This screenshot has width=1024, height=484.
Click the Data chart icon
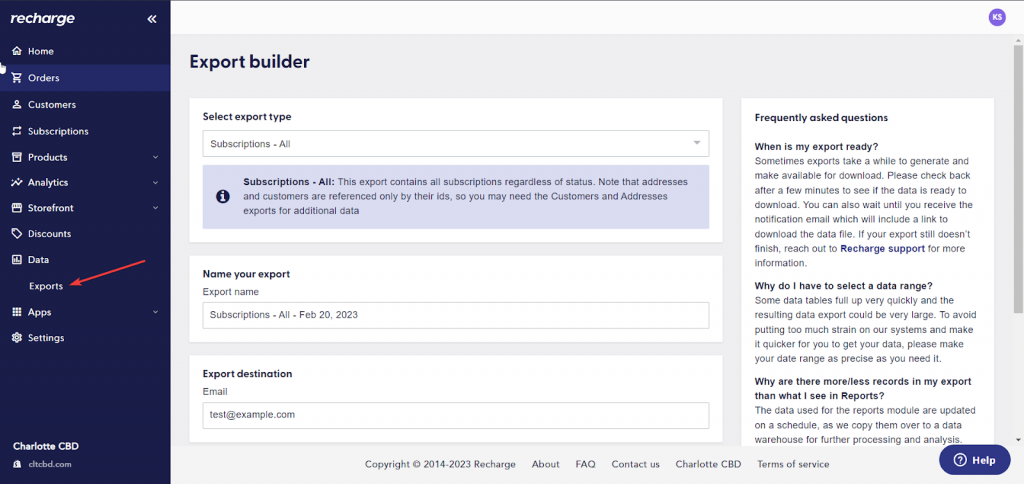click(17, 259)
